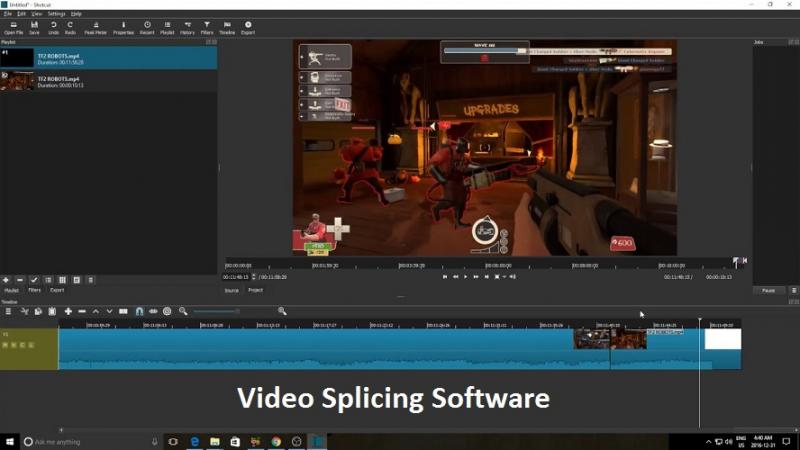Toggle the Playlist panel from toolbar

(x=167, y=28)
